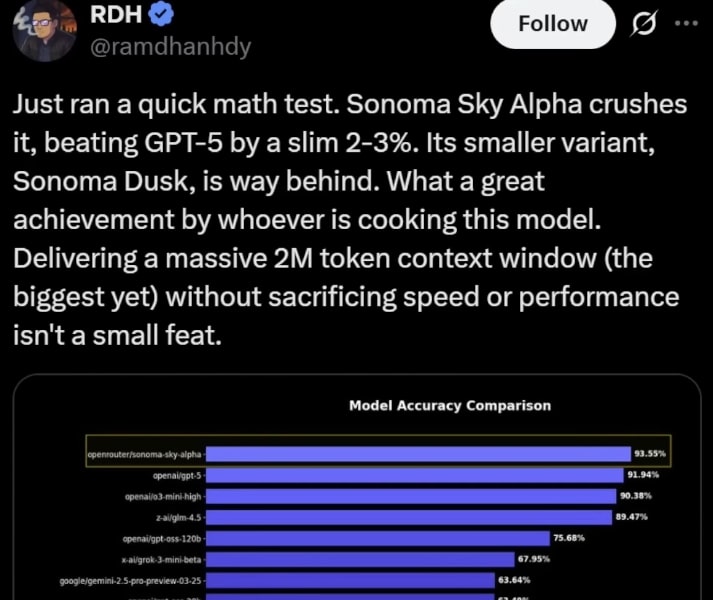The width and height of the screenshot is (713, 600).
Task: Open the Grok slashed-circle icon
Action: click(643, 24)
